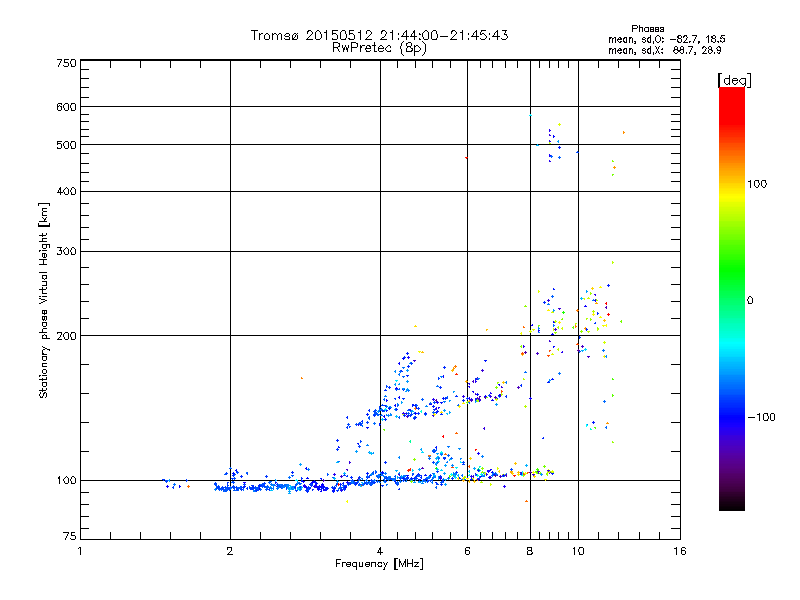800x600 pixels.
Task: Click the x-axis tick label '2'
Action: (230, 551)
